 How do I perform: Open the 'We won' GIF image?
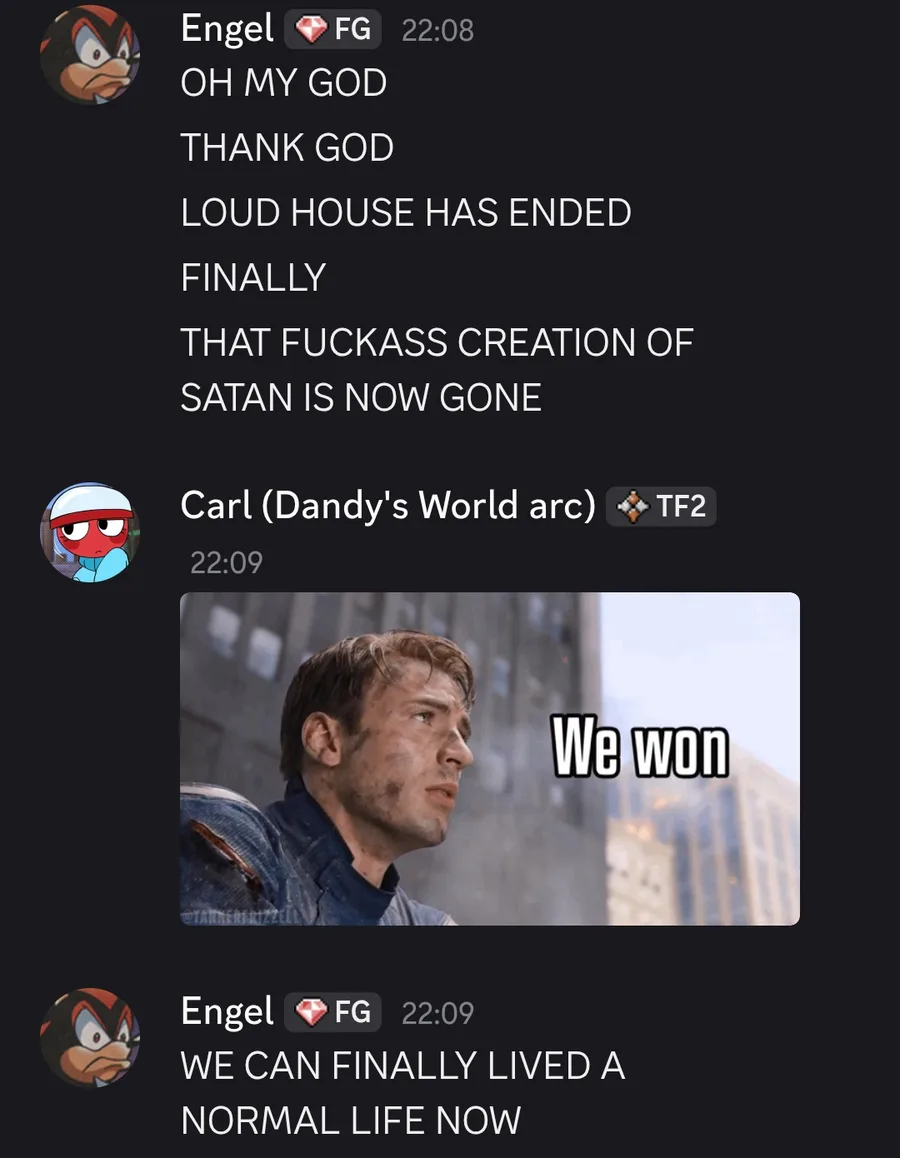489,758
